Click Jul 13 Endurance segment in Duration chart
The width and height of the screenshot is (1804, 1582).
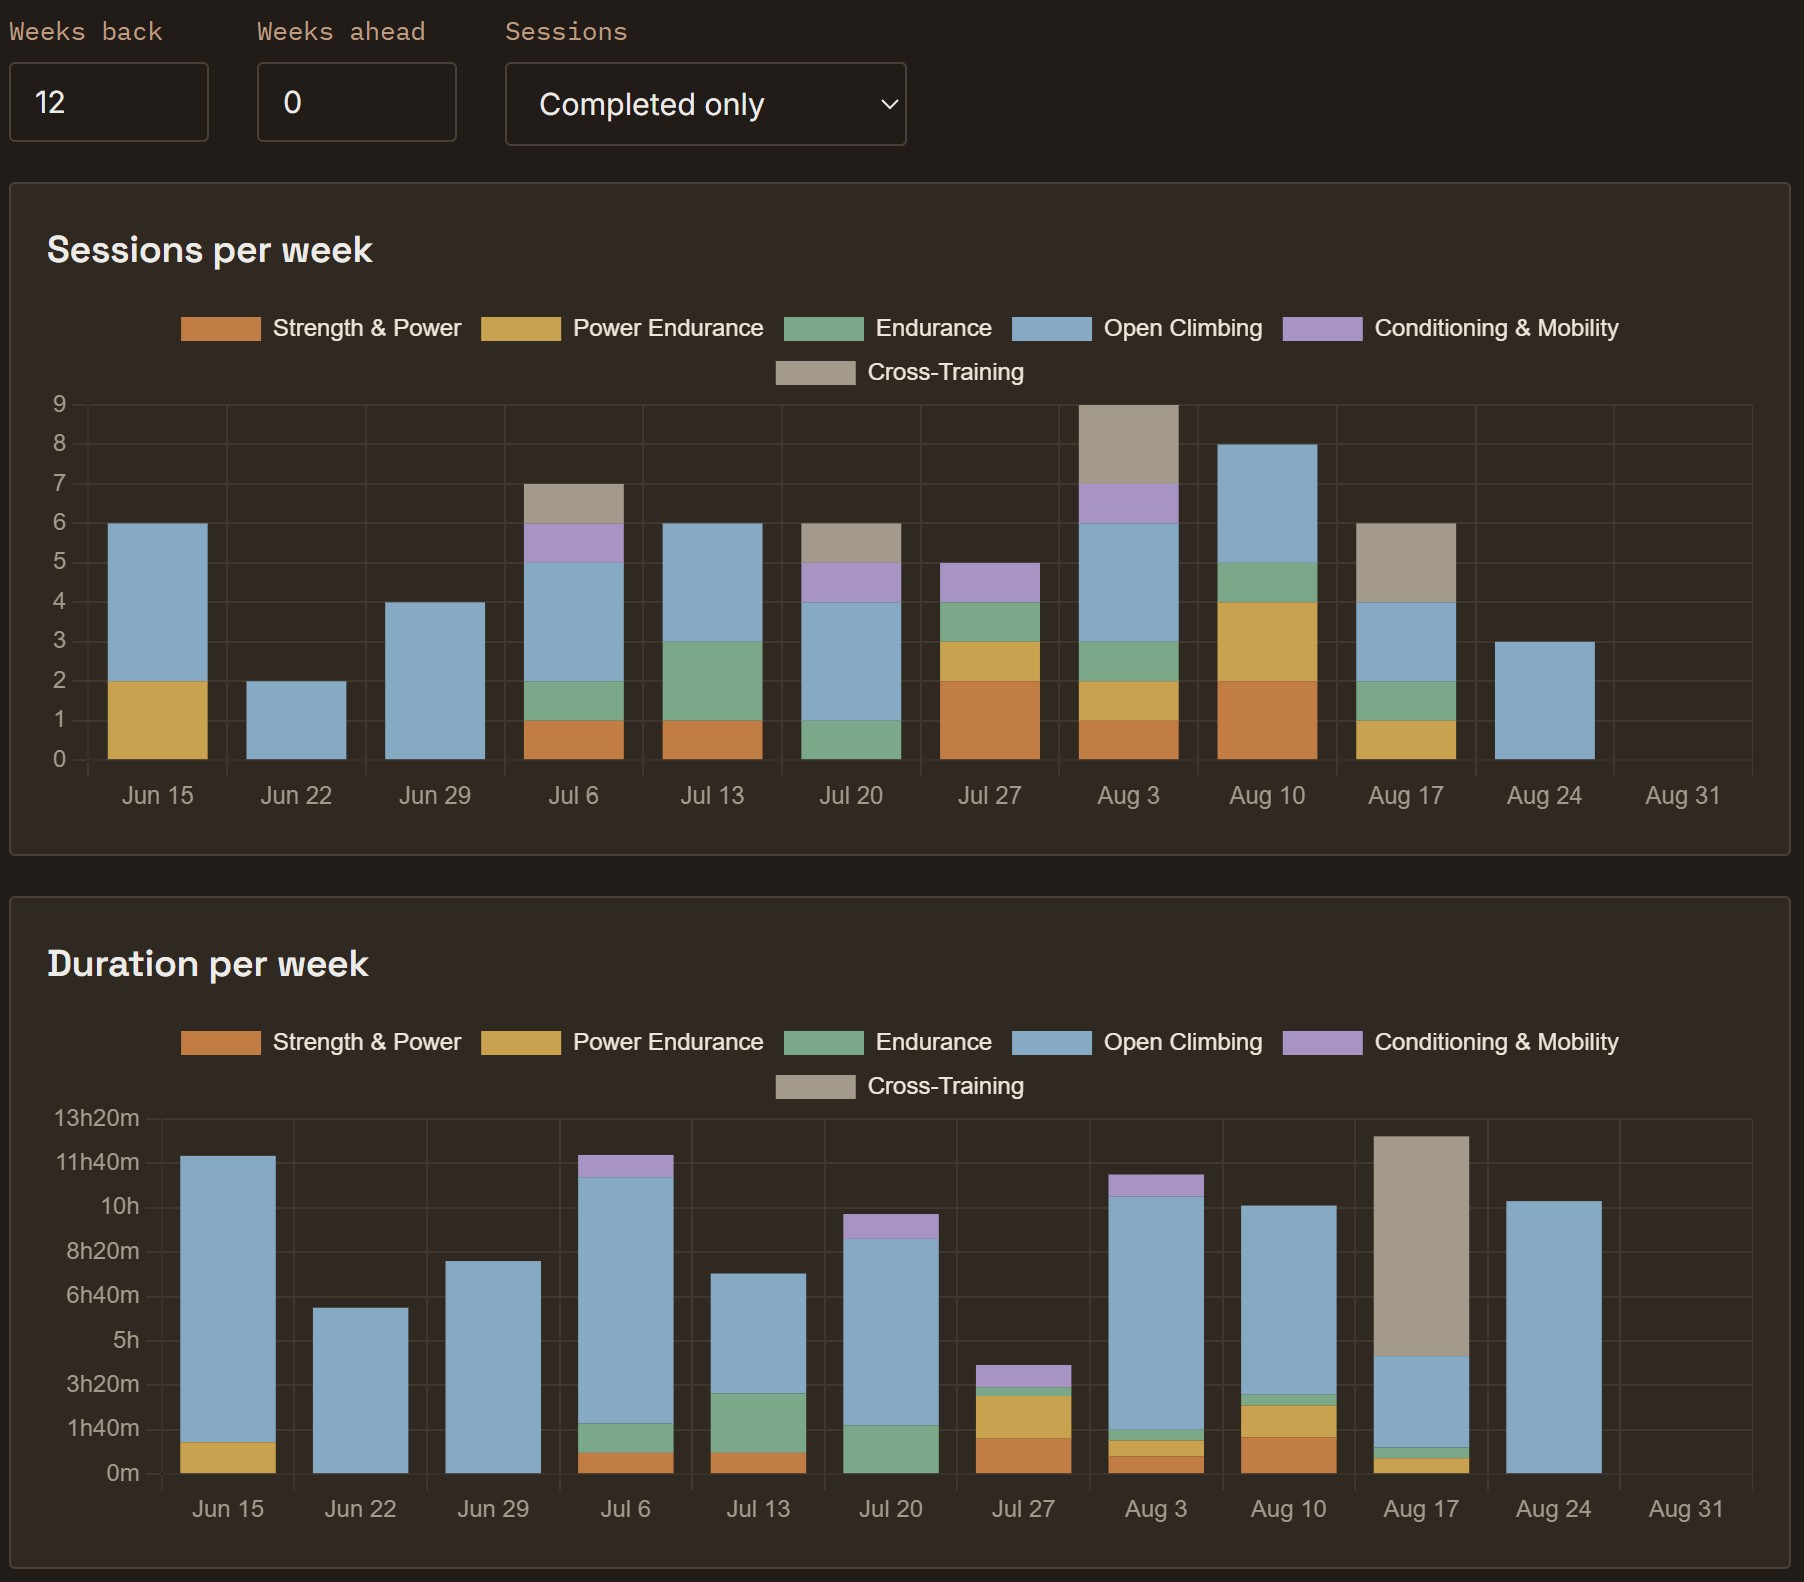758,1423
